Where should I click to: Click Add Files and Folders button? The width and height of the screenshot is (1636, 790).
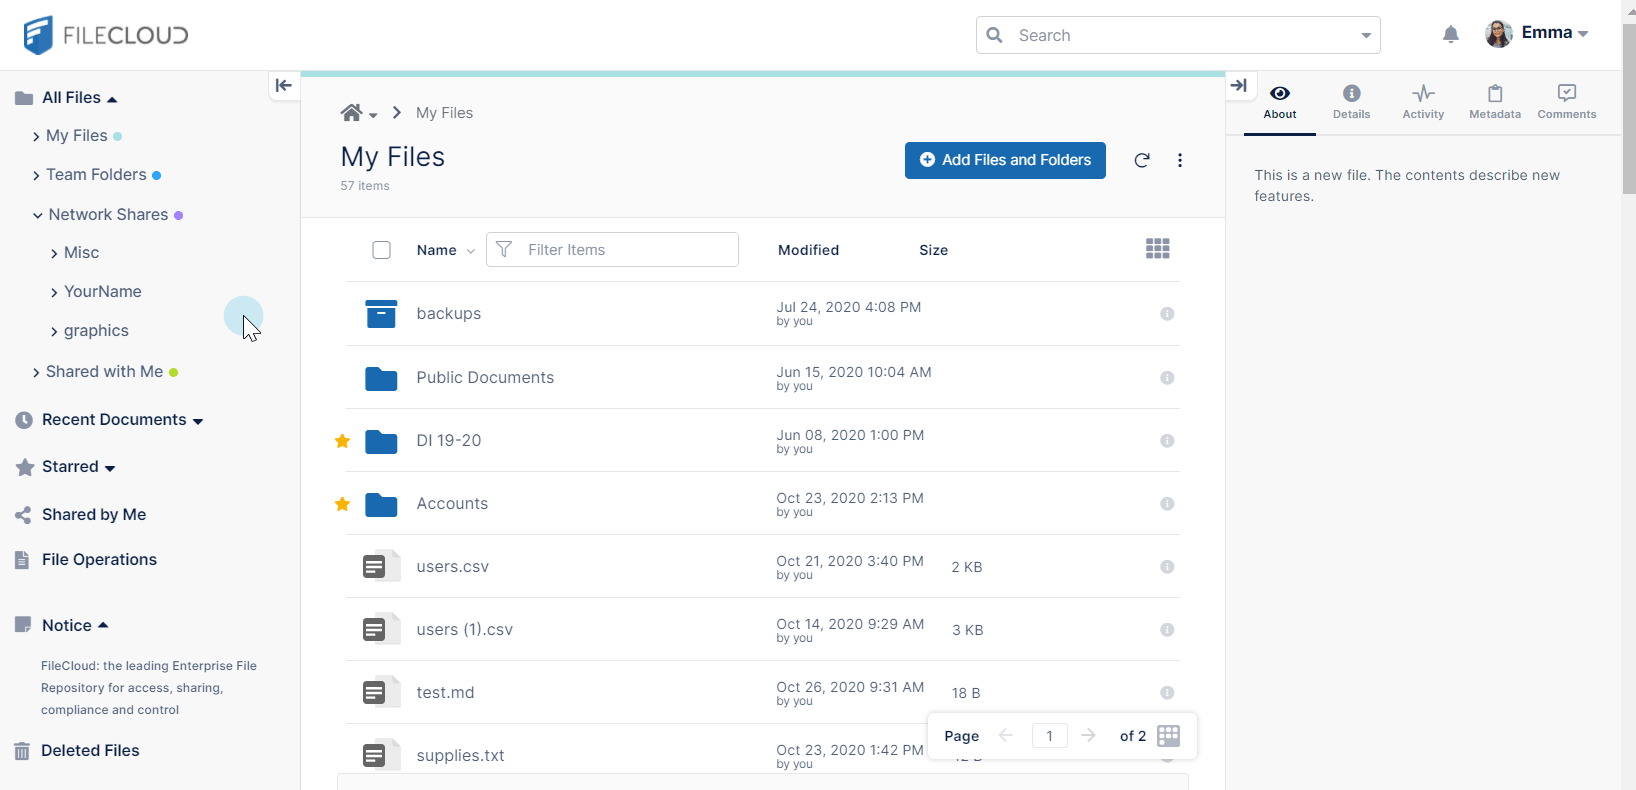pyautogui.click(x=1005, y=160)
